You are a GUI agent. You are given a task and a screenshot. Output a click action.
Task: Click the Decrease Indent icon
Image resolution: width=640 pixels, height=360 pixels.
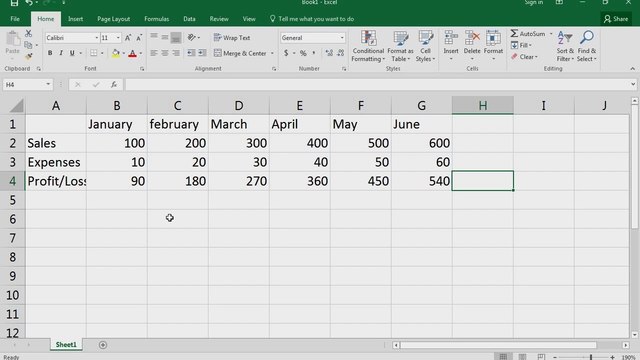[x=191, y=53]
